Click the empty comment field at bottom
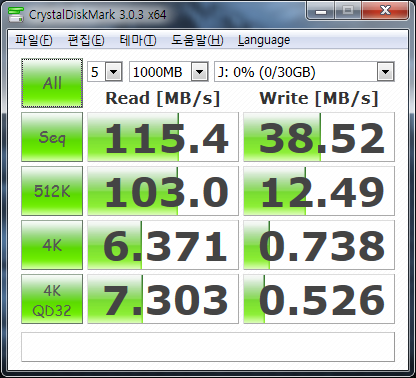This screenshot has width=416, height=378. [208, 347]
